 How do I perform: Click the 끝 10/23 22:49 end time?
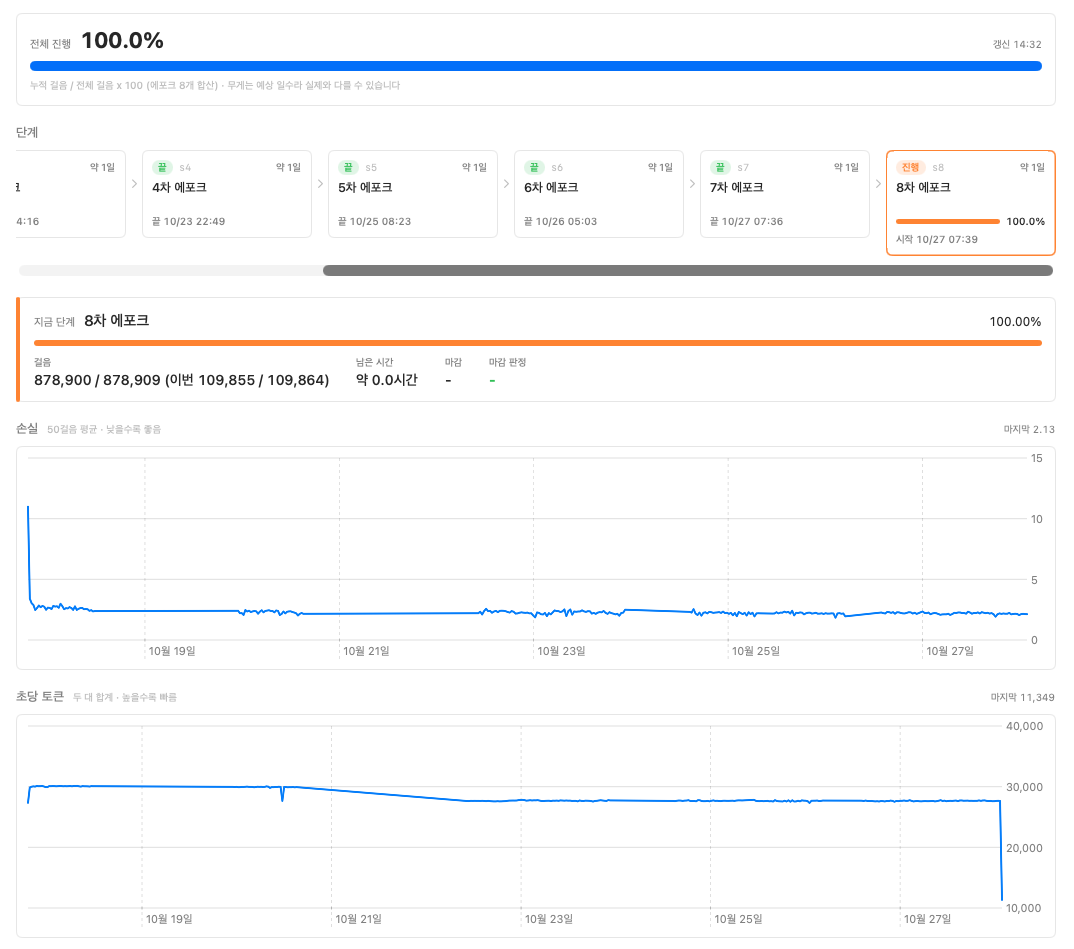pyautogui.click(x=188, y=221)
